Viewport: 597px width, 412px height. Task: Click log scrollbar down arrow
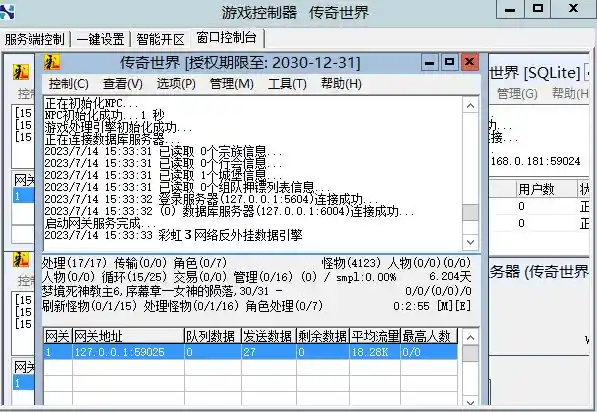click(x=470, y=242)
